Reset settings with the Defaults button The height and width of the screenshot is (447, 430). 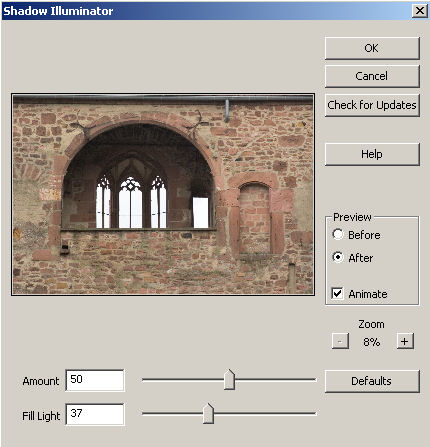point(372,381)
